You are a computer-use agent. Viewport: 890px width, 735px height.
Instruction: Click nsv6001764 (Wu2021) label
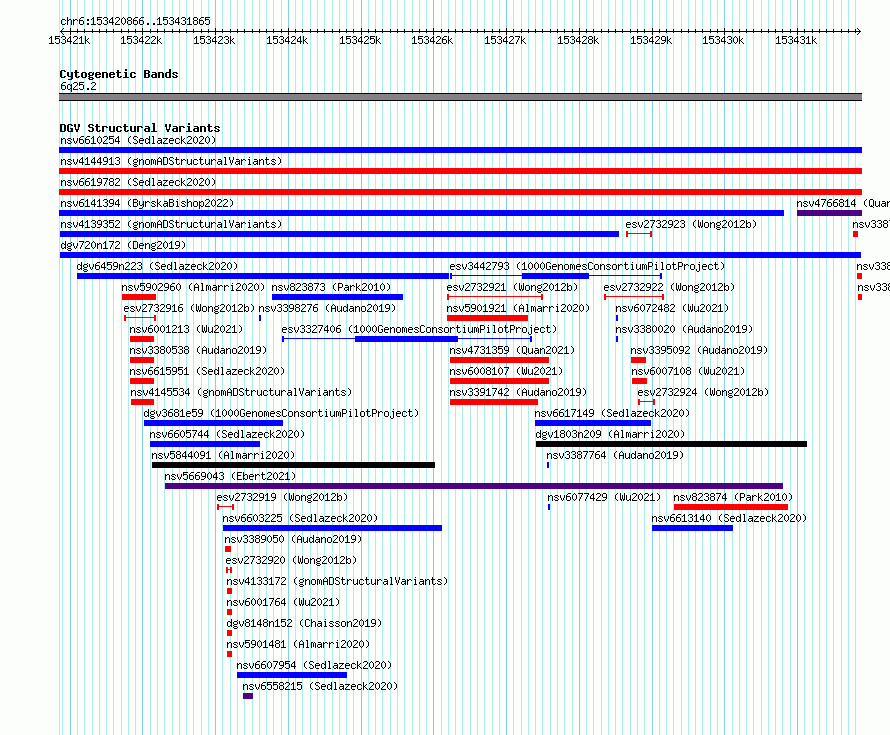[283, 602]
